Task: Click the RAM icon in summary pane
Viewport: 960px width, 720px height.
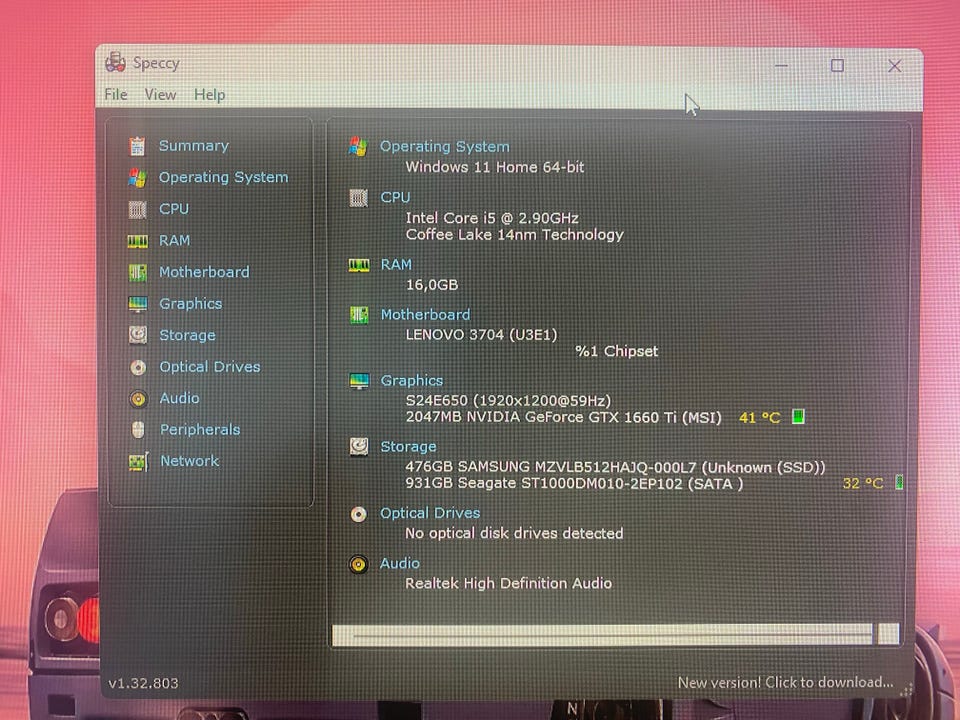Action: click(359, 264)
